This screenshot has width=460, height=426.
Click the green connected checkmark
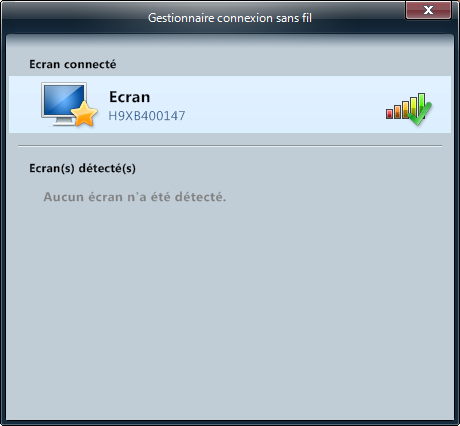[x=420, y=114]
